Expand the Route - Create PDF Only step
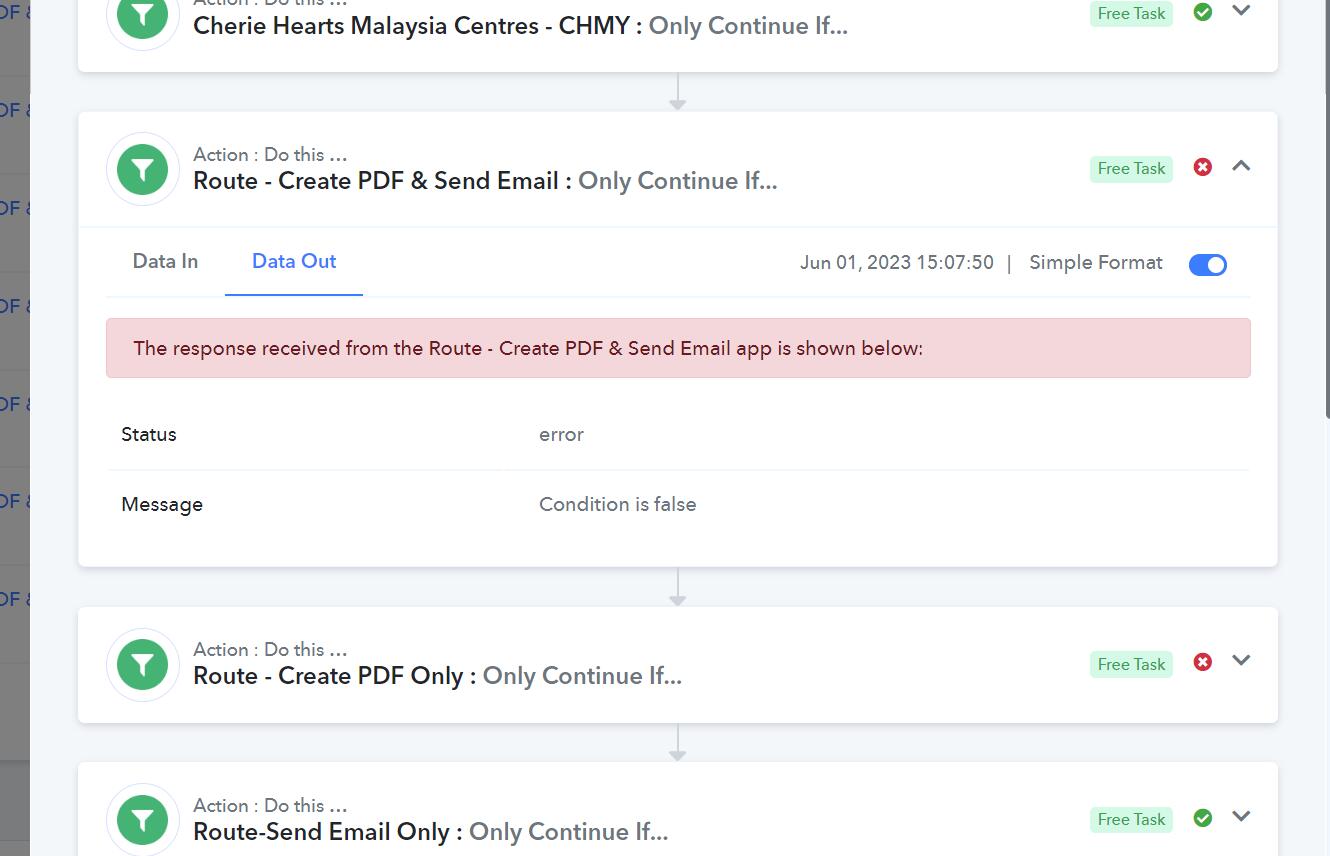The height and width of the screenshot is (856, 1330). point(1241,660)
